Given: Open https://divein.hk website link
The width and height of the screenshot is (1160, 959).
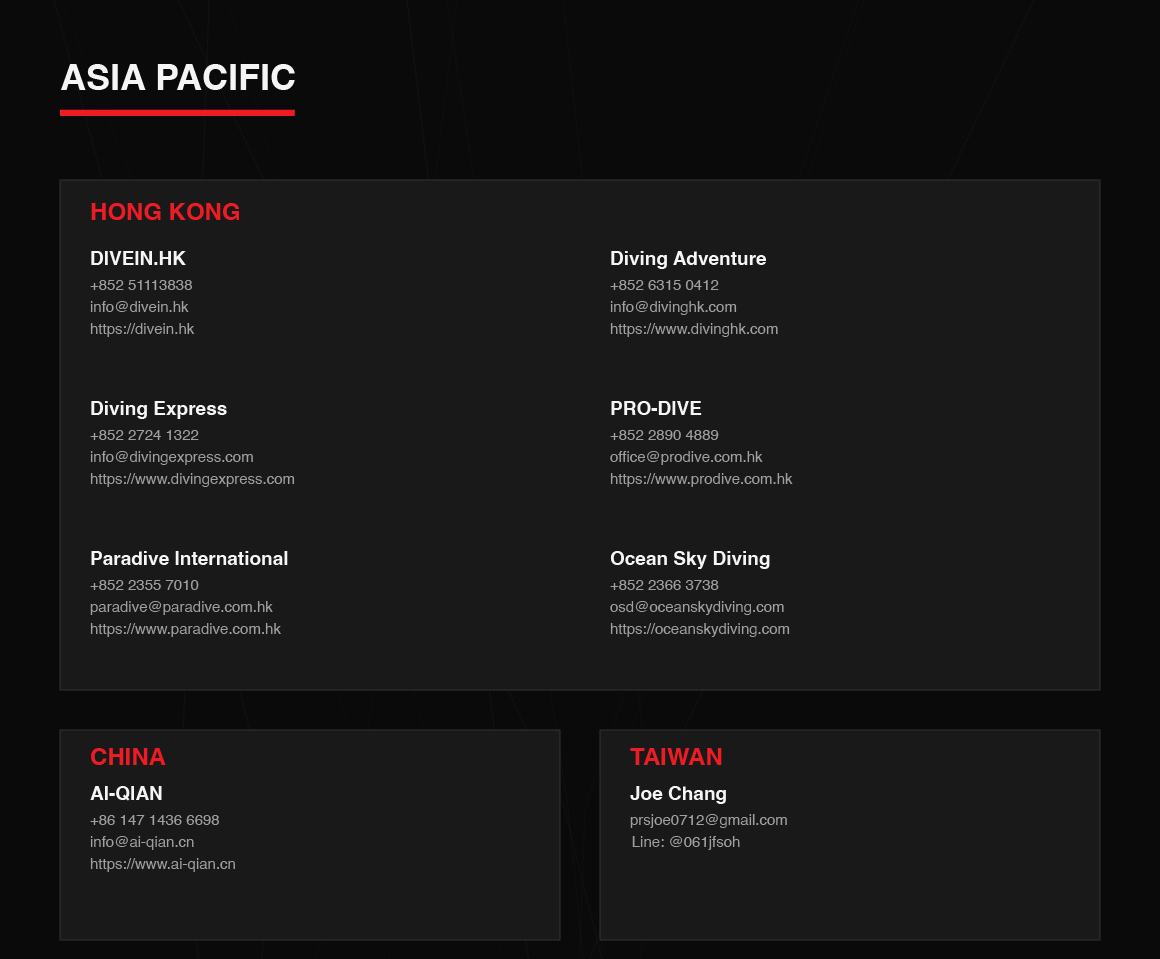Looking at the screenshot, I should pos(142,329).
